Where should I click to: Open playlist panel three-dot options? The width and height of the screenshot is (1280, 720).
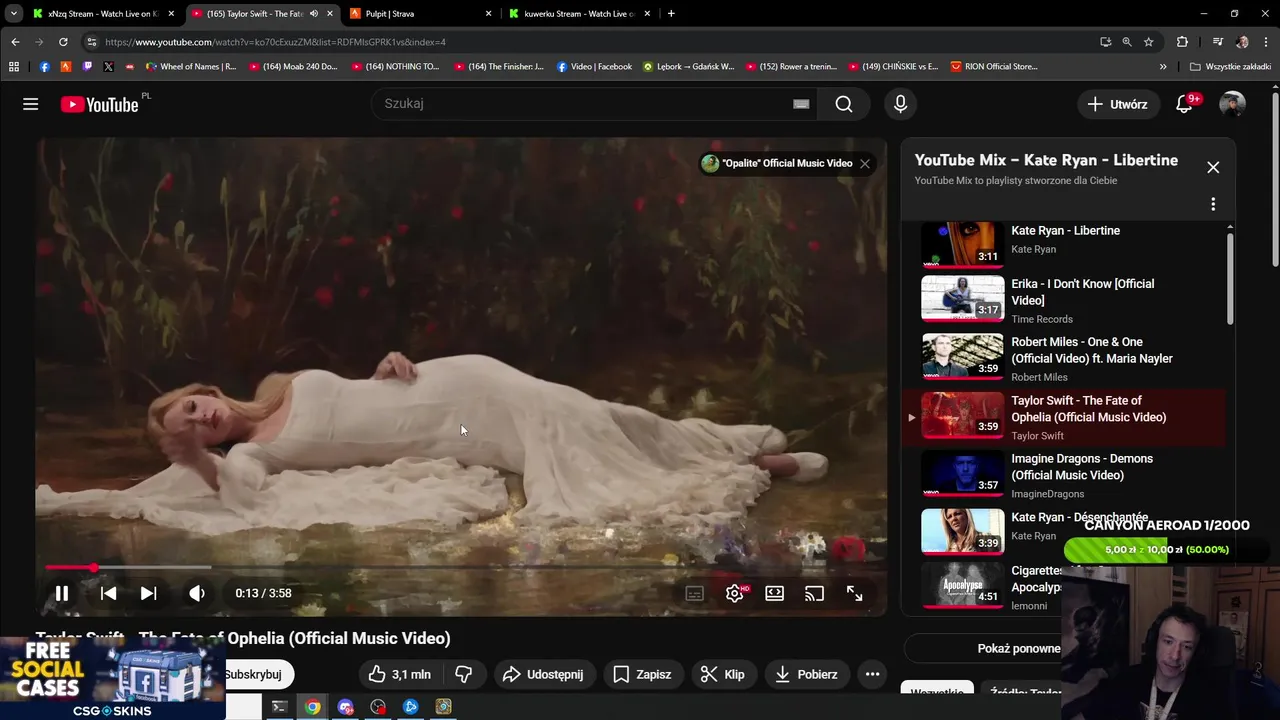1213,204
